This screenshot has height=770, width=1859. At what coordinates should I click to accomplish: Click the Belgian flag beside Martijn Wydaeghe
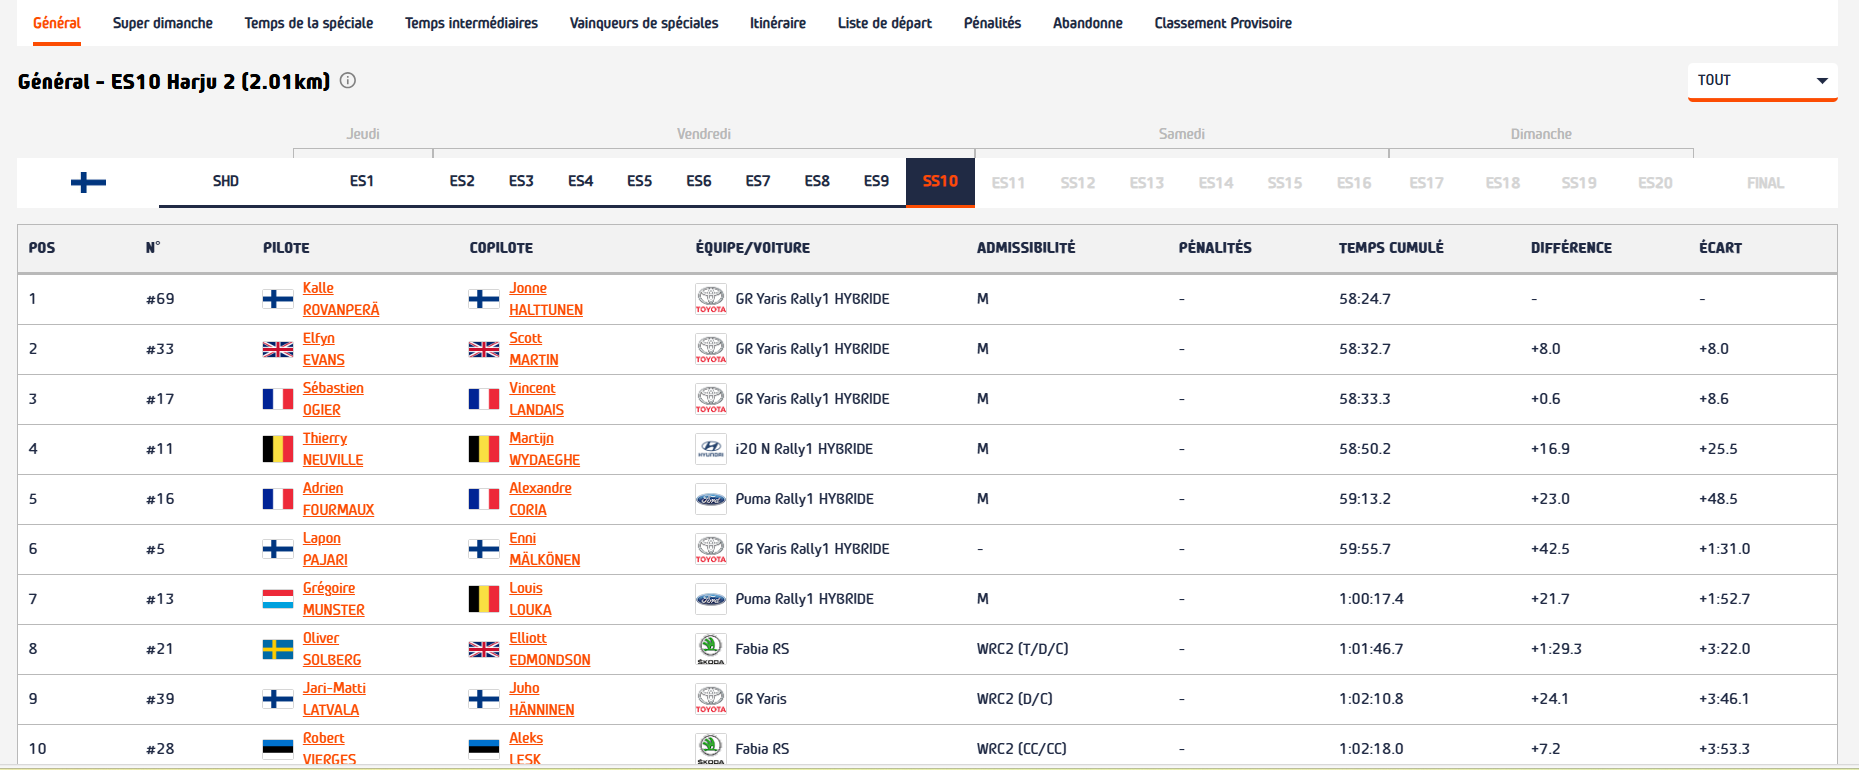click(484, 449)
